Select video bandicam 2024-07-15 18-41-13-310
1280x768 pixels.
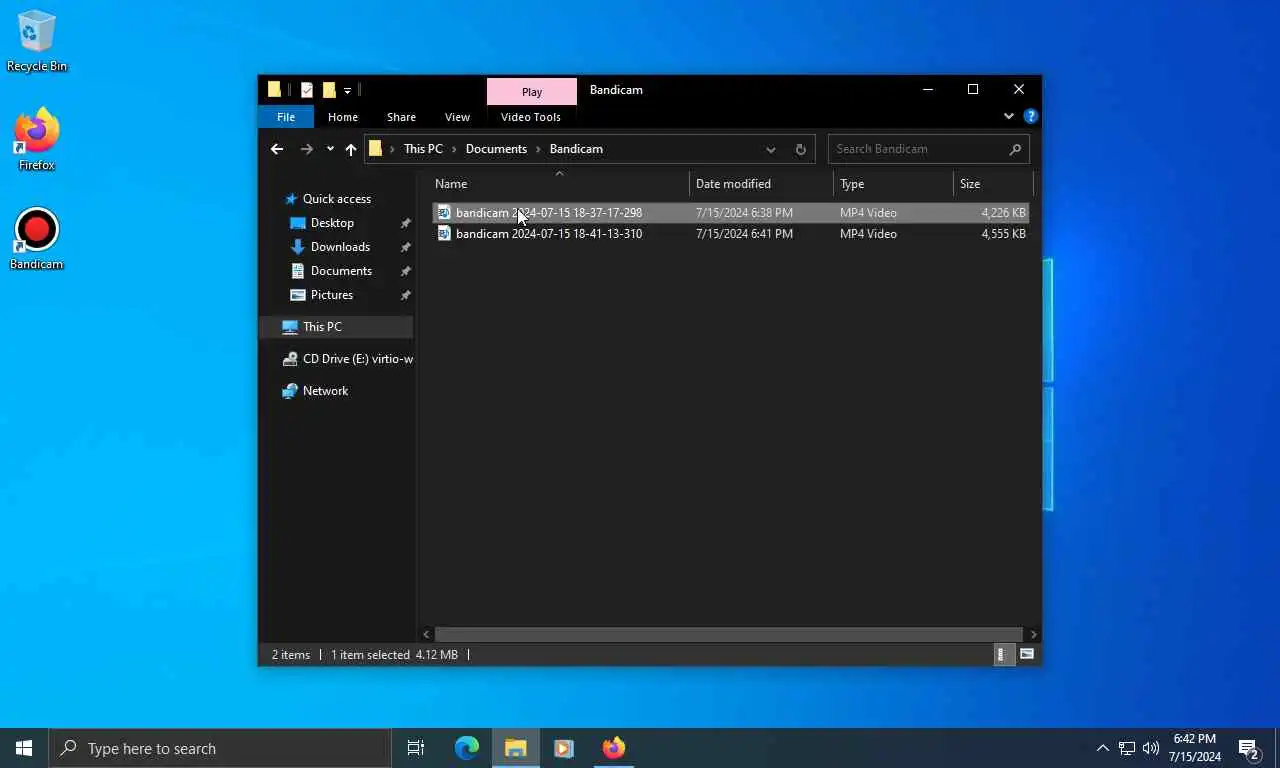point(730,234)
